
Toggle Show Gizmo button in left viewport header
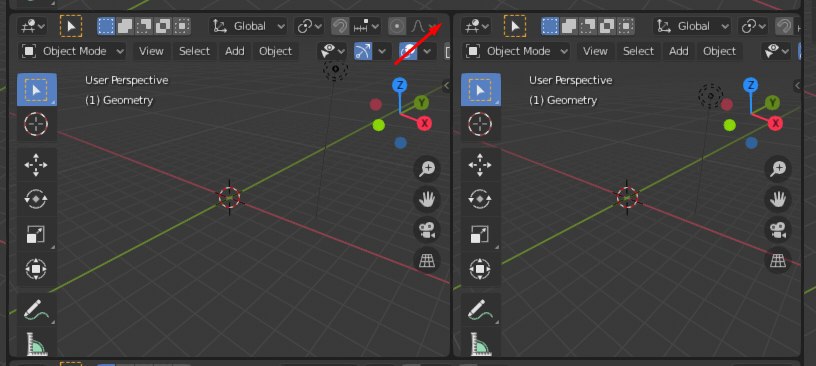click(x=363, y=51)
